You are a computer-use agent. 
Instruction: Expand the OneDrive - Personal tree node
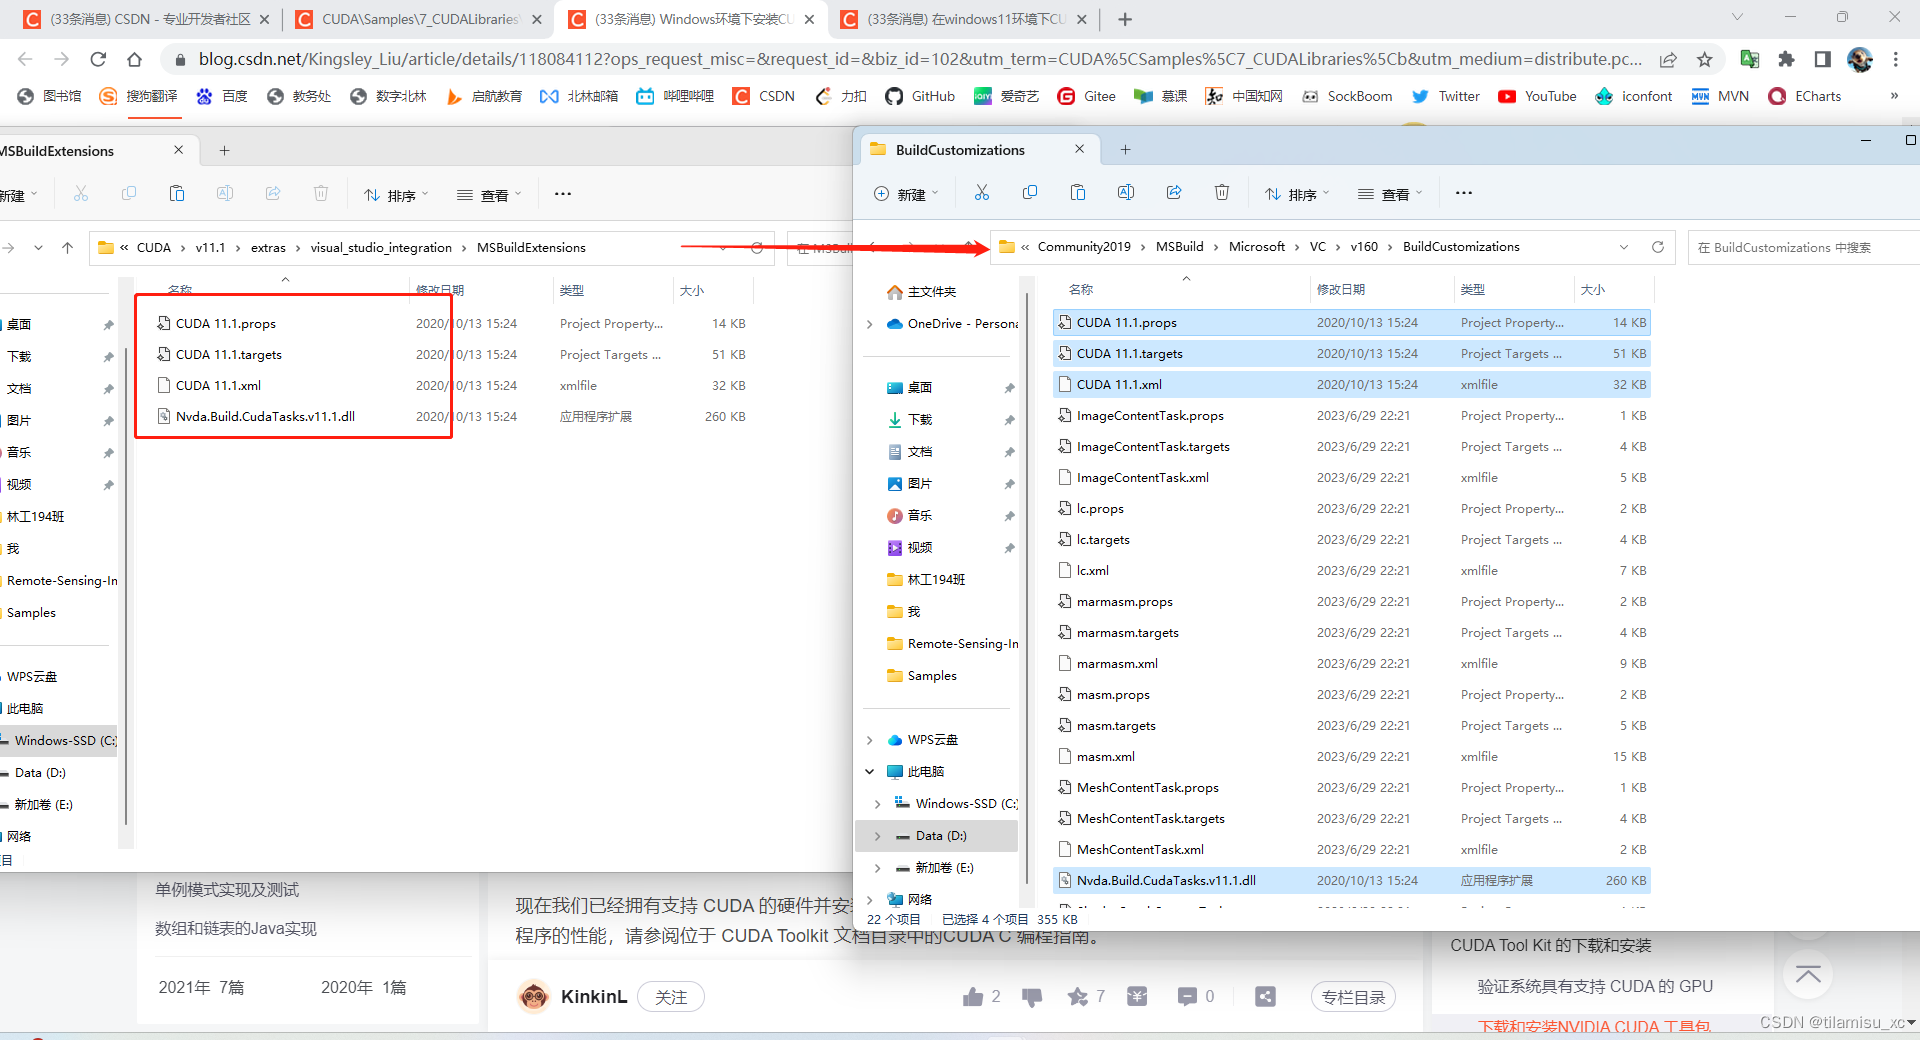click(x=869, y=324)
